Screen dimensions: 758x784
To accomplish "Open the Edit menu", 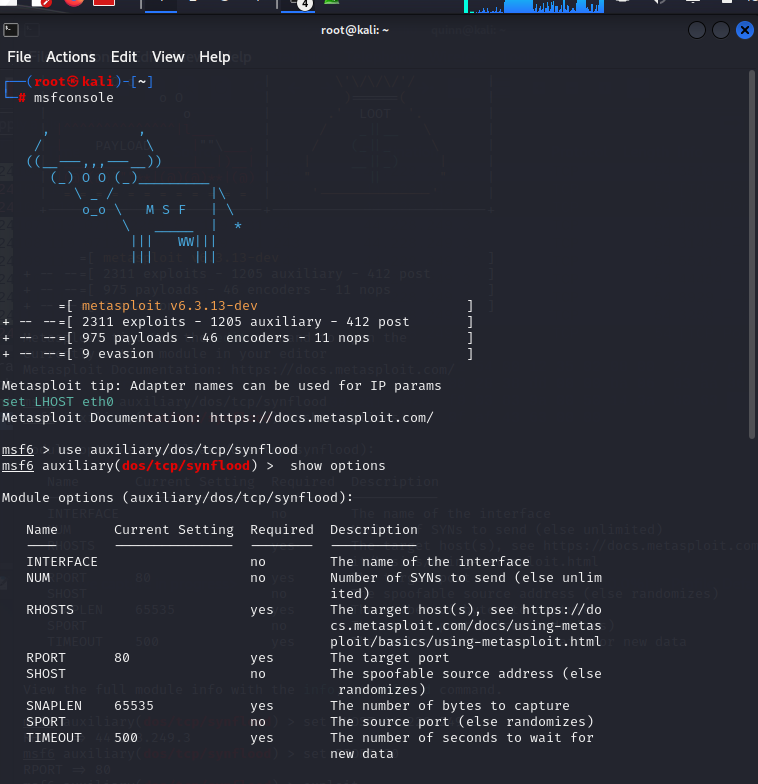I will pos(124,57).
